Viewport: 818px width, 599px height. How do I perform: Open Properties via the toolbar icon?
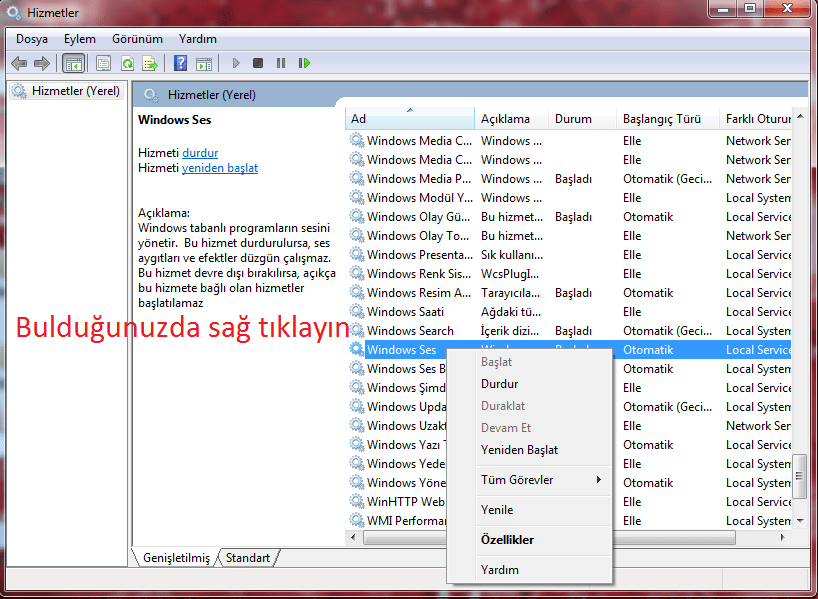click(103, 64)
